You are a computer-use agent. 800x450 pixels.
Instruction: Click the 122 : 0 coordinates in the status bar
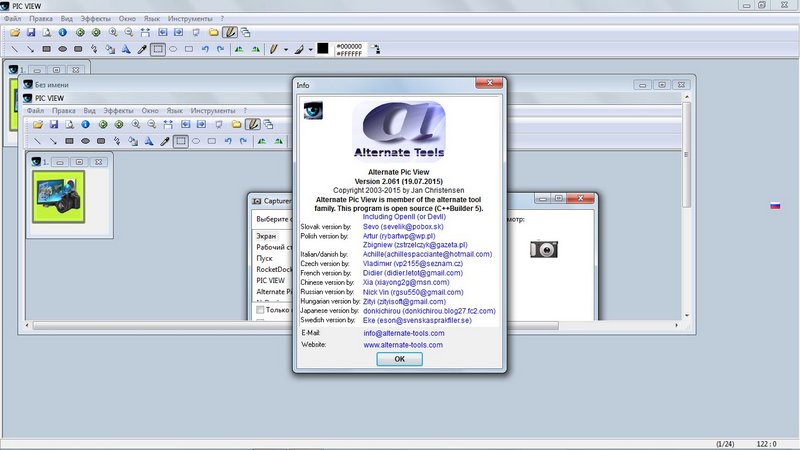766,444
